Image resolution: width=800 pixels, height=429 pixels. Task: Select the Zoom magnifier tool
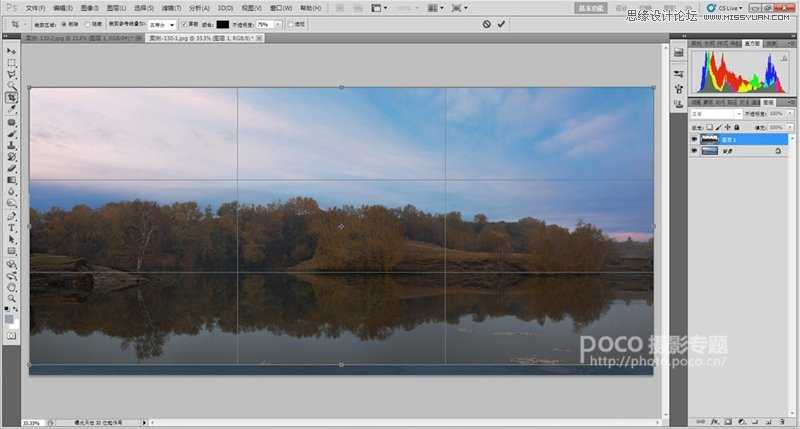click(x=12, y=298)
